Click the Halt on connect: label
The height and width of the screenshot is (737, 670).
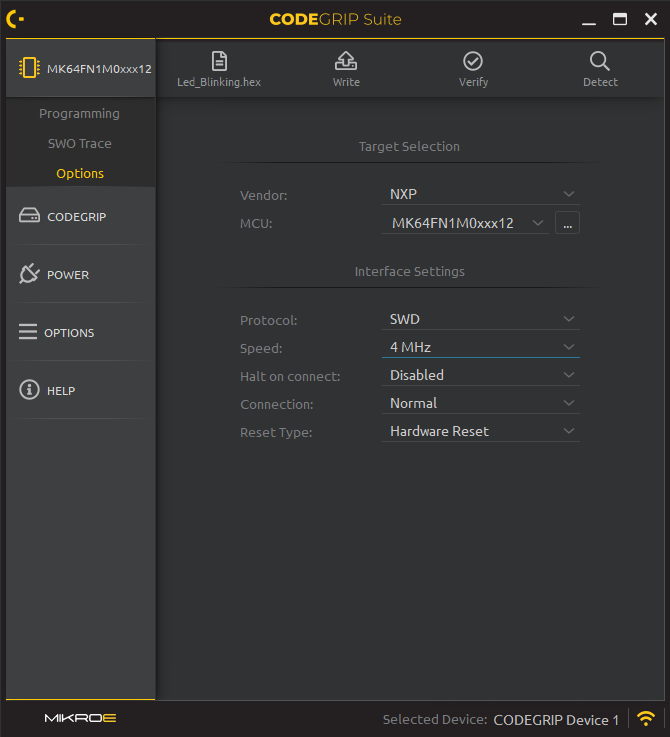[x=290, y=376]
